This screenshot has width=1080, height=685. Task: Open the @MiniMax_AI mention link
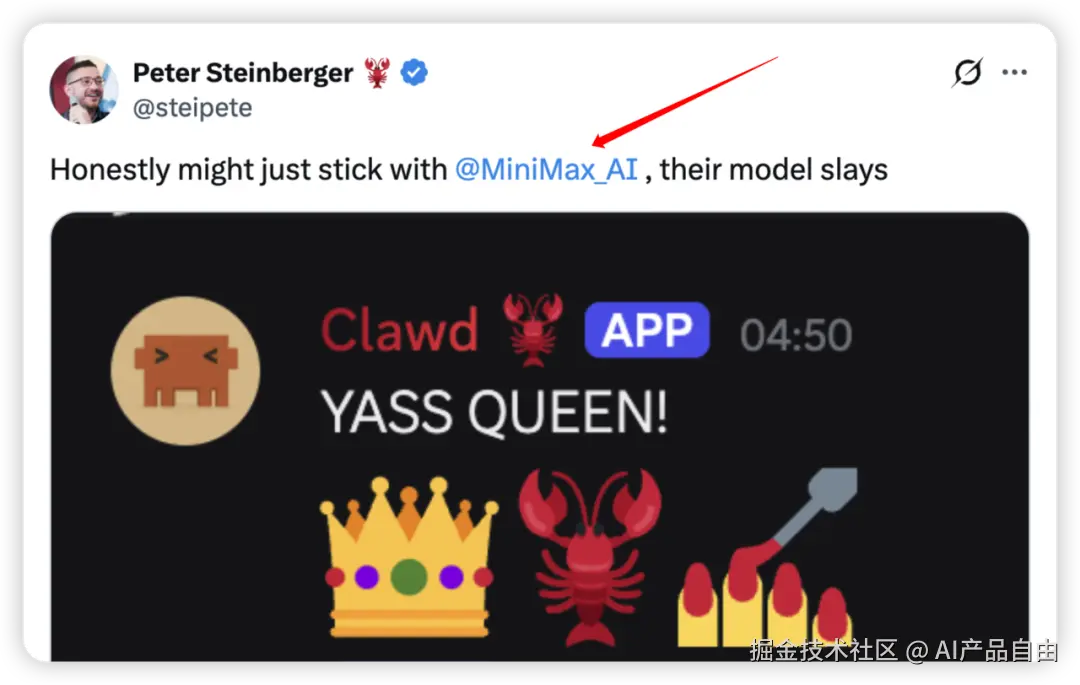point(546,169)
